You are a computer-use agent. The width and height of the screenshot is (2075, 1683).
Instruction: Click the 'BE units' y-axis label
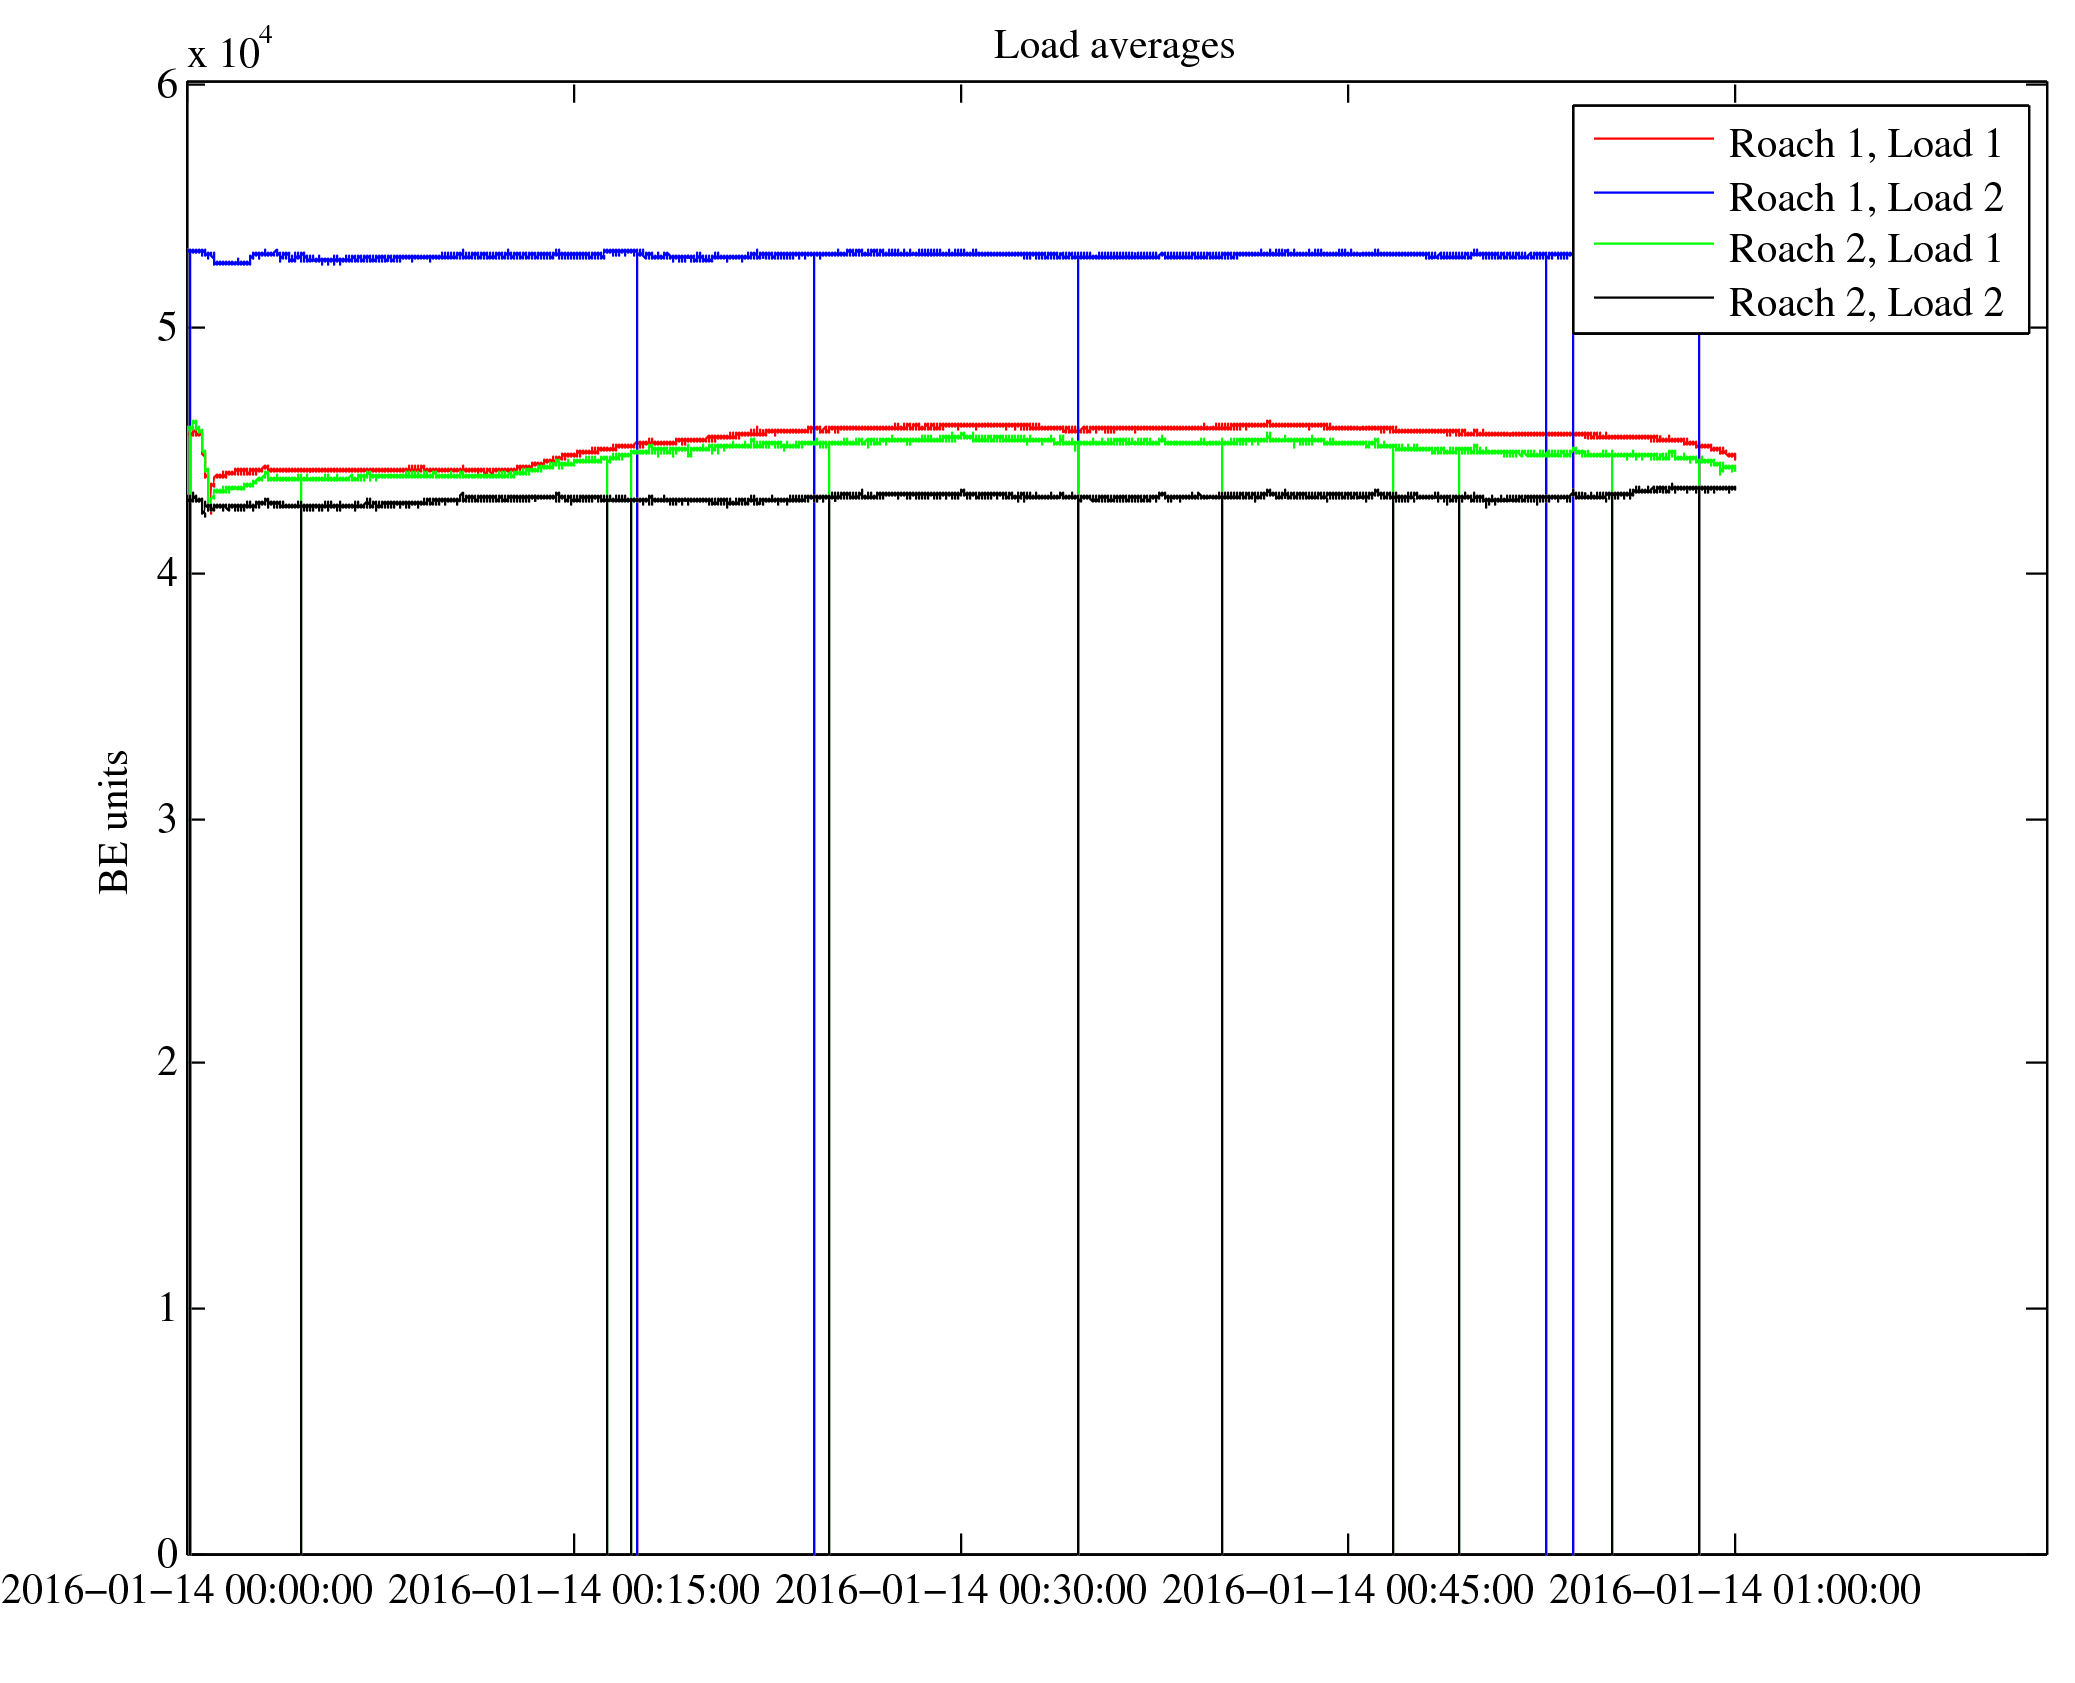coord(115,821)
